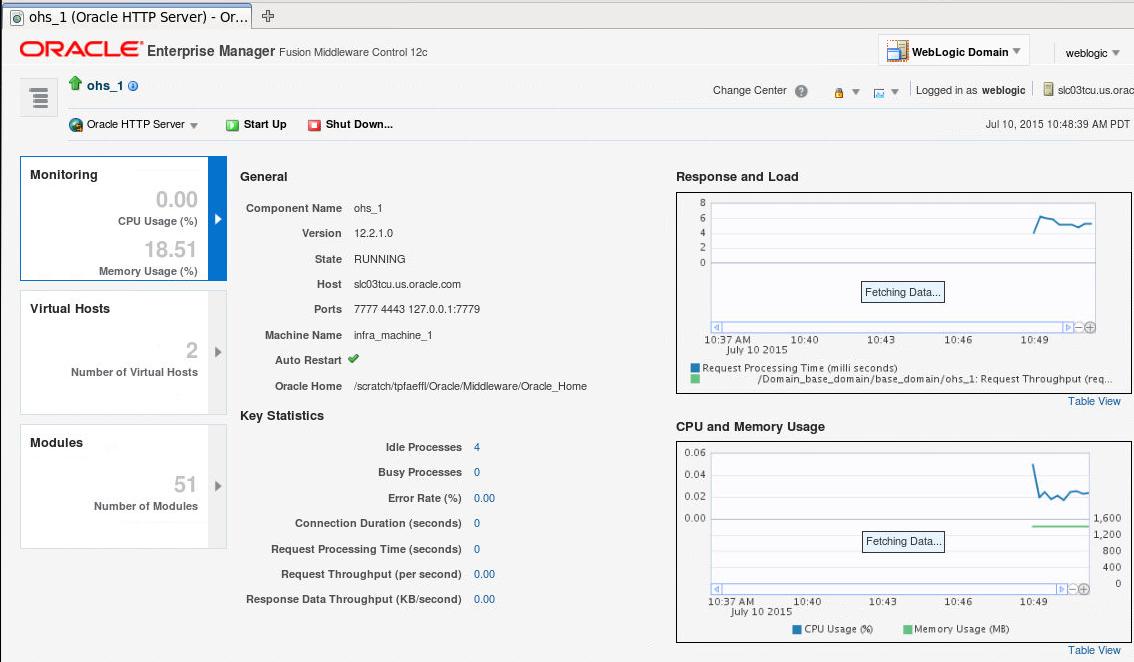Click the Response and Load time range scrollbar
Image resolution: width=1134 pixels, height=662 pixels.
[892, 328]
